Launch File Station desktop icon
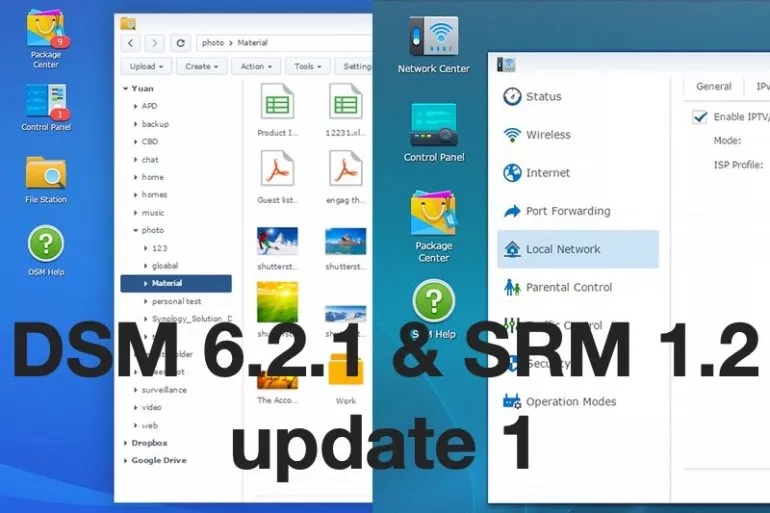The height and width of the screenshot is (513, 770). pos(46,180)
